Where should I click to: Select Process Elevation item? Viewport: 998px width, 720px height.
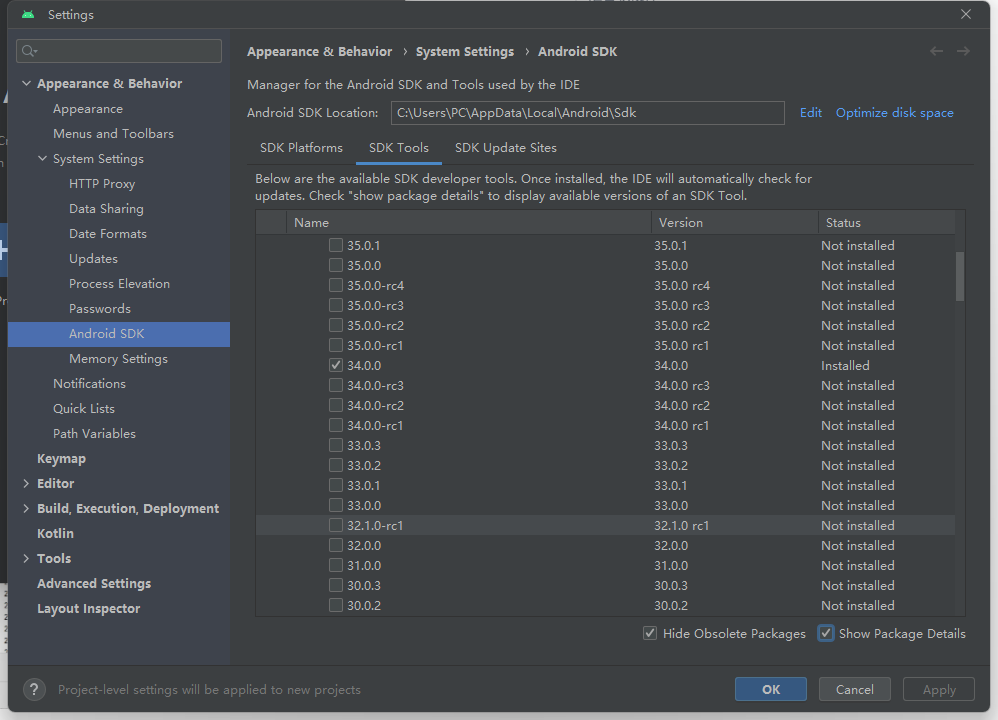coord(119,283)
